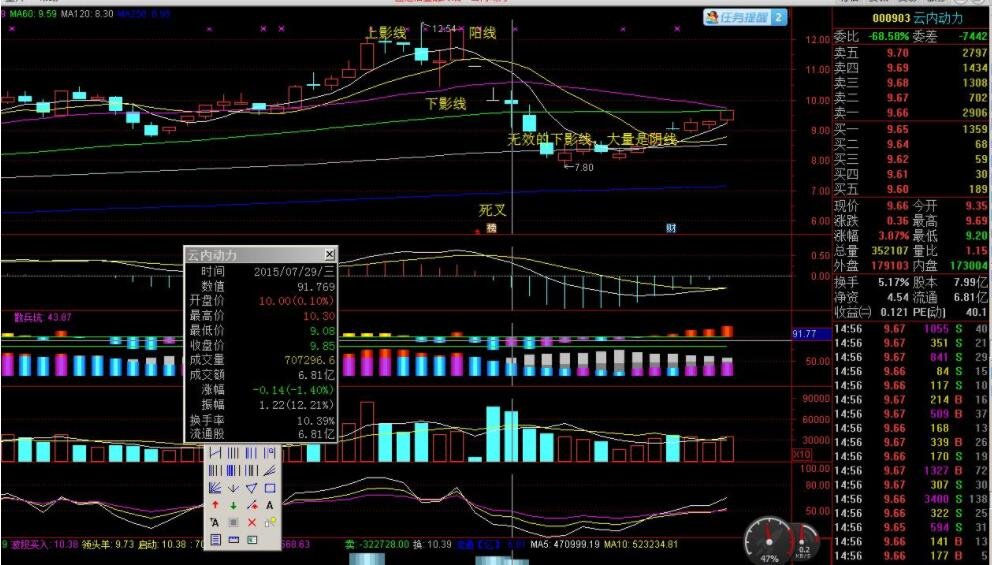Click the 卖一 9.66 order row
This screenshot has width=992, height=565.
coord(911,113)
